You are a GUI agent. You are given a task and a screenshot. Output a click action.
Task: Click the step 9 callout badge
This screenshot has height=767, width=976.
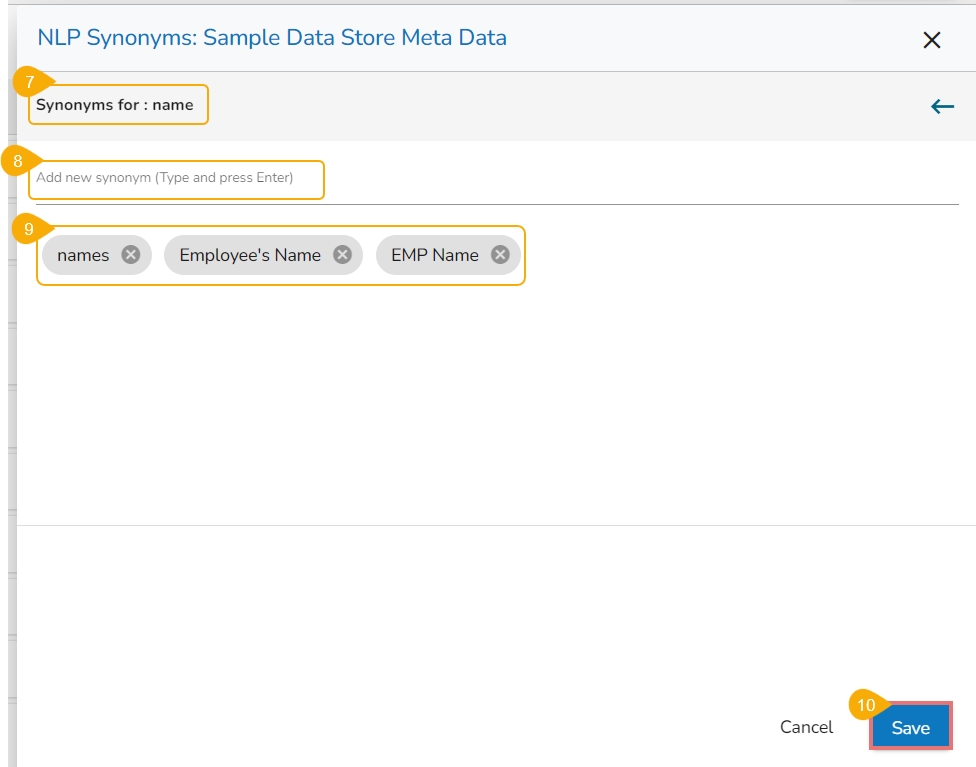(29, 229)
